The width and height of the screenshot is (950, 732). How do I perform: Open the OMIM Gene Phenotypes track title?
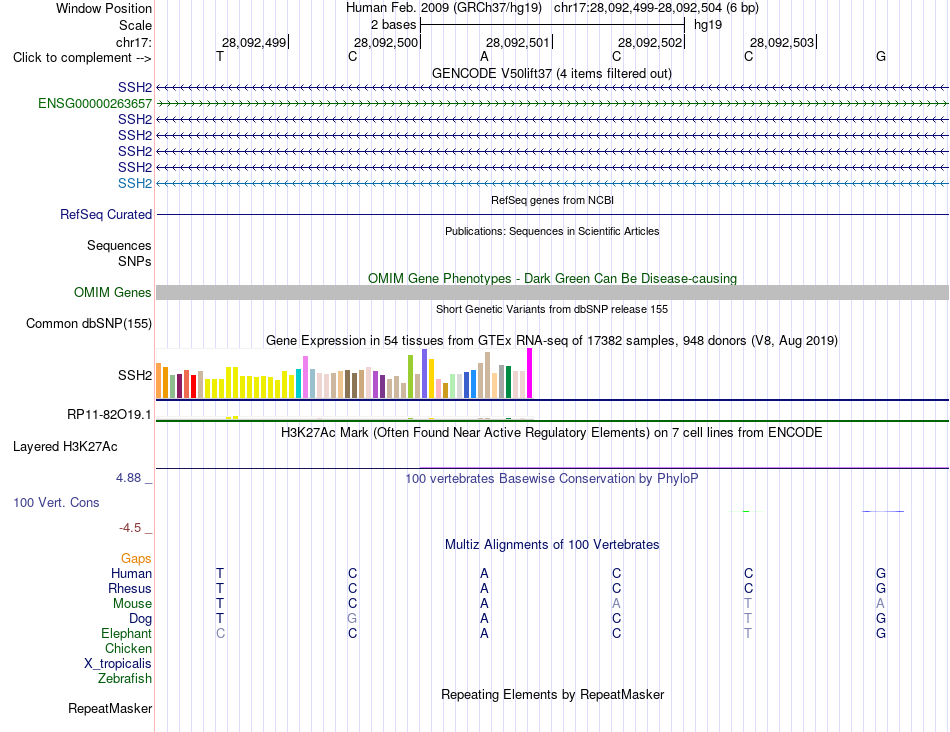(552, 278)
